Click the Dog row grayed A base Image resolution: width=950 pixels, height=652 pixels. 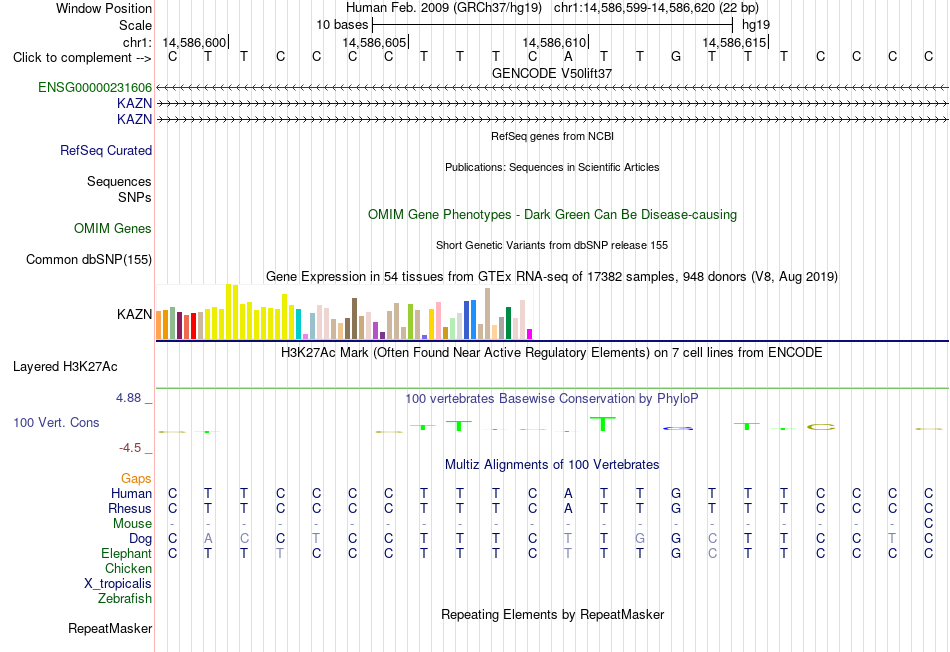pyautogui.click(x=208, y=538)
